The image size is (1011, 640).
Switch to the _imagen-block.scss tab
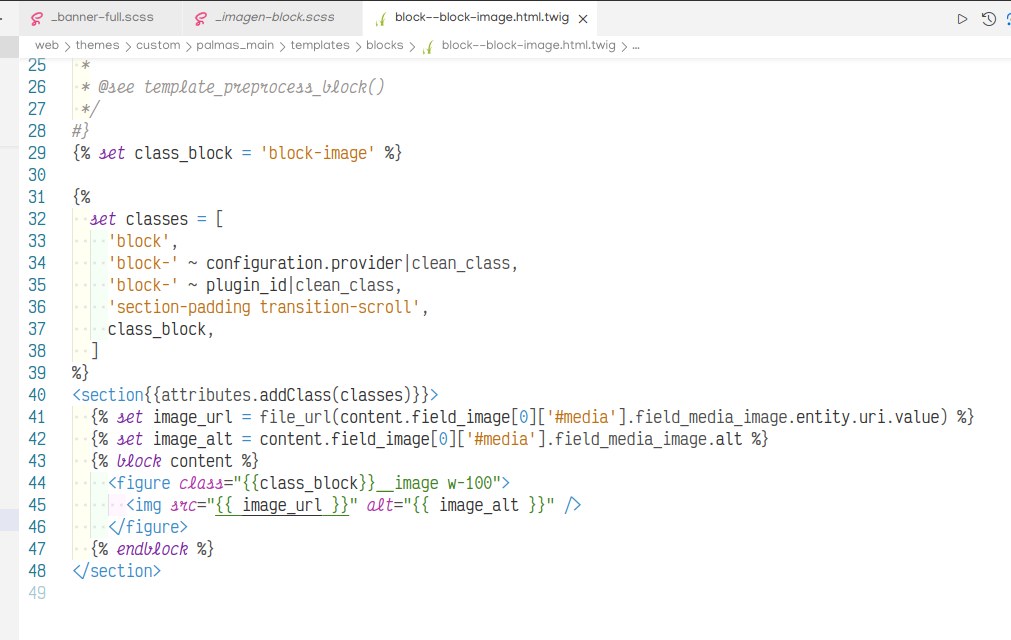coord(274,18)
